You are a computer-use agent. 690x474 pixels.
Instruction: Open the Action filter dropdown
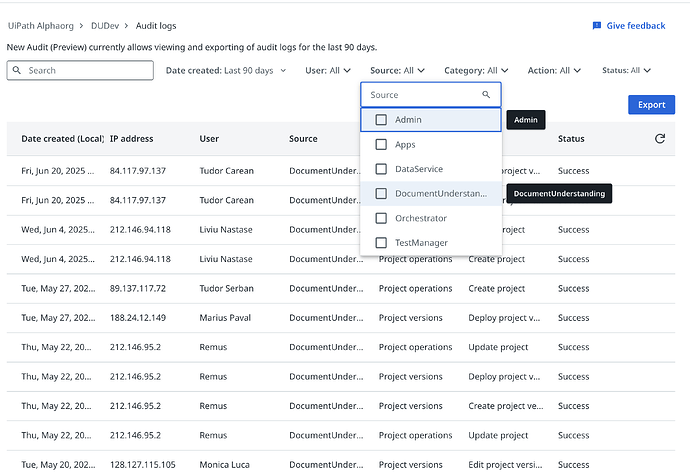(554, 70)
